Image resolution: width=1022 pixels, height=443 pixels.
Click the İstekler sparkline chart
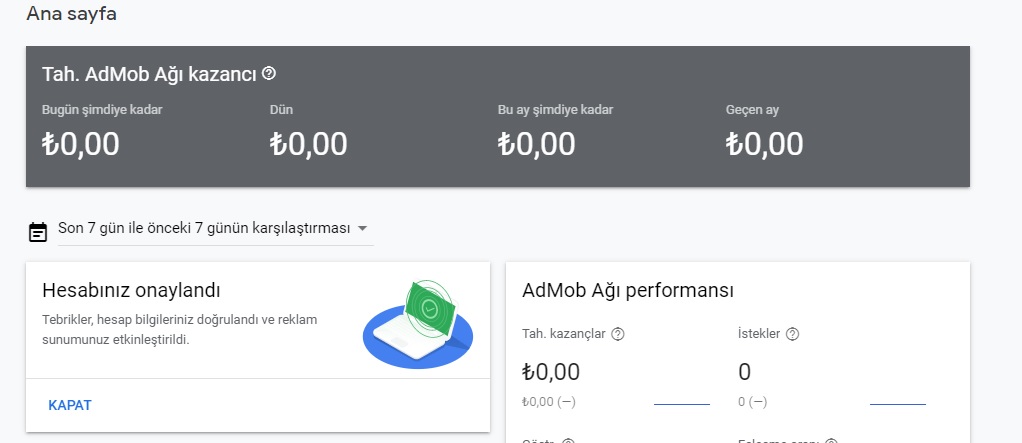click(898, 404)
